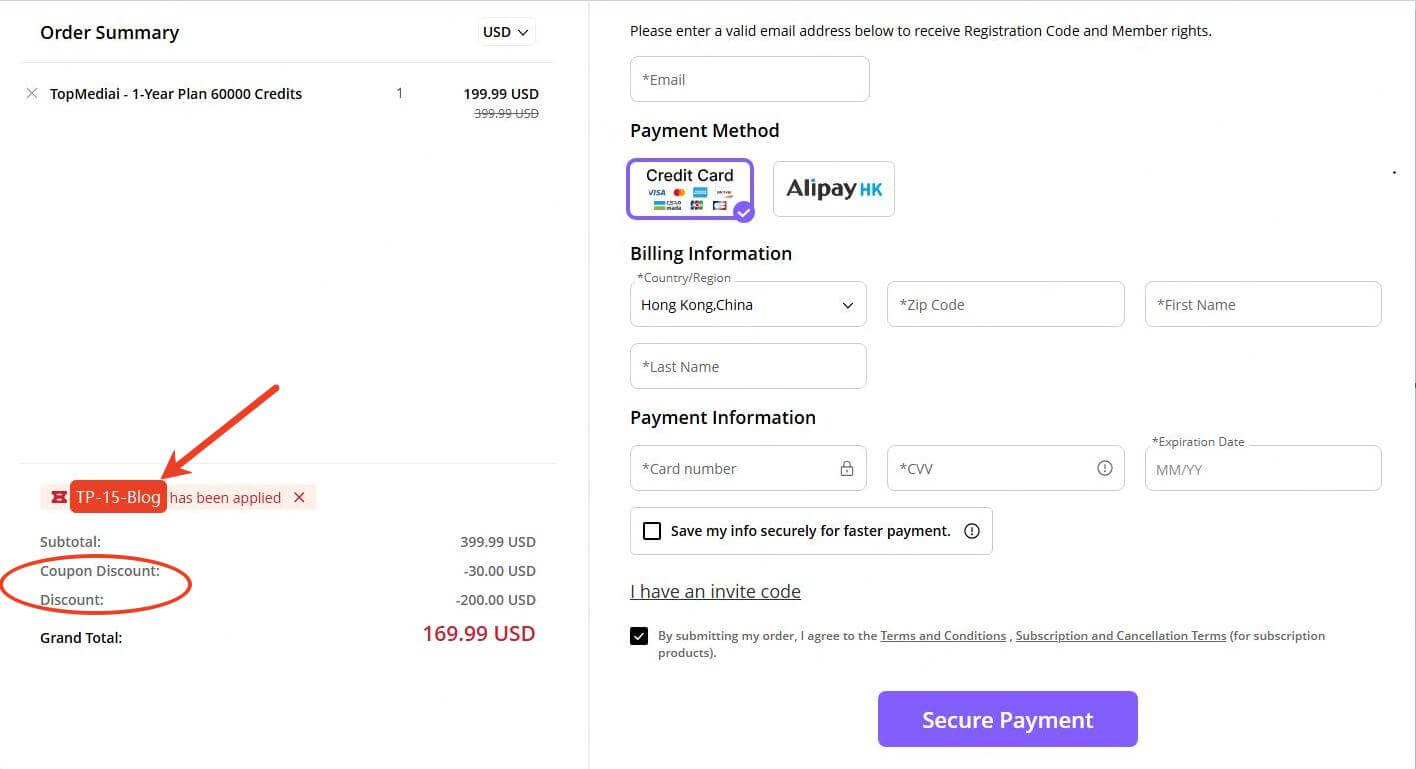Viewport: 1416px width, 769px height.
Task: Click the info icon in the CVV field
Action: (x=1105, y=468)
